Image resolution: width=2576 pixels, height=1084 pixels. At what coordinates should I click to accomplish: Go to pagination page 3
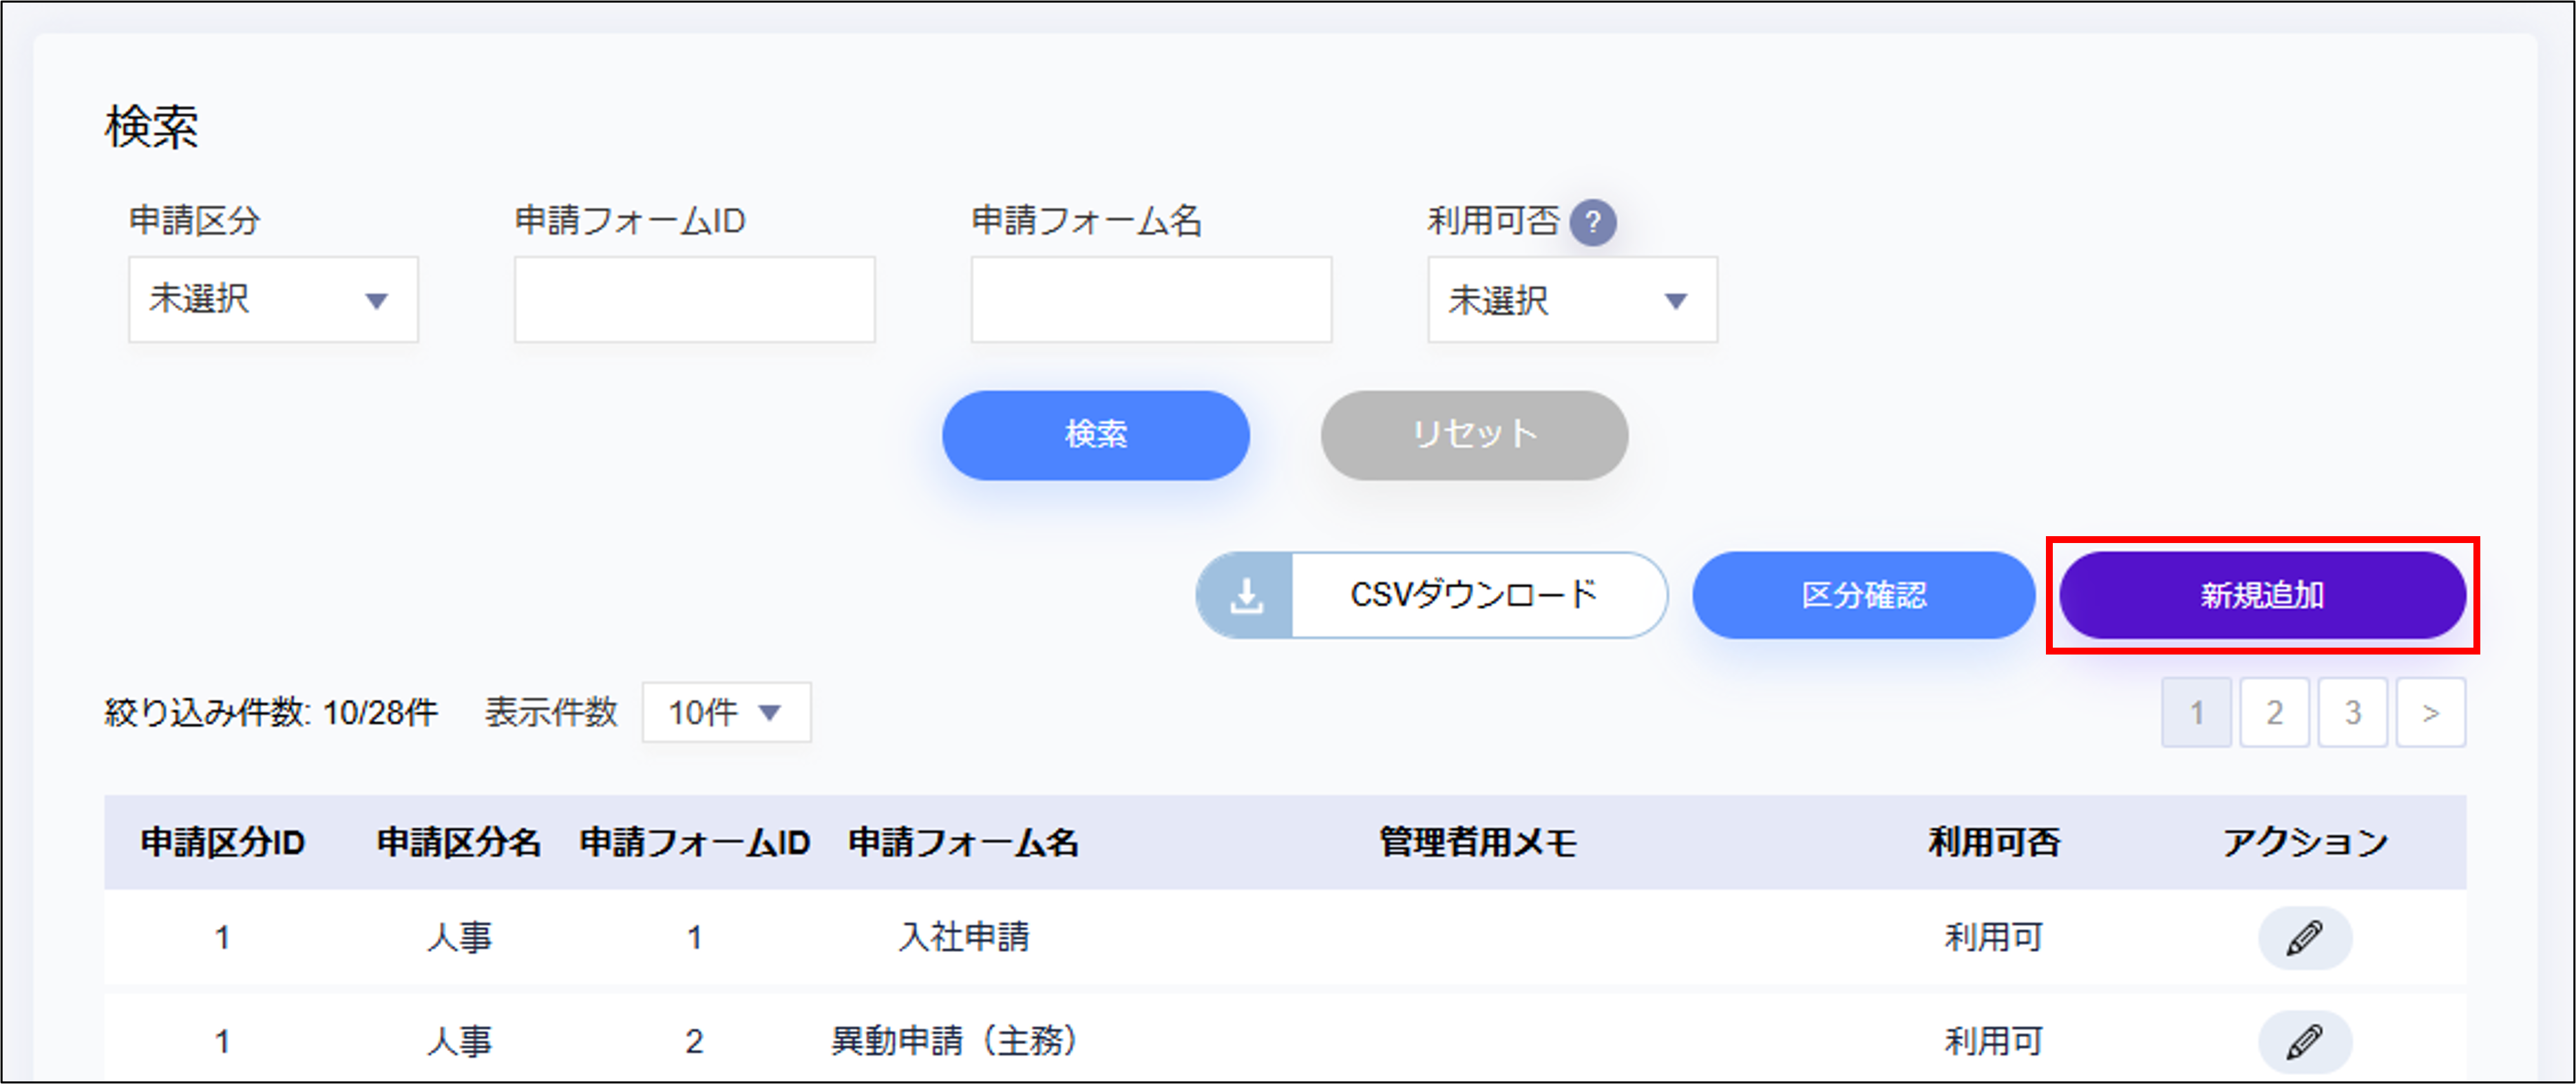(2352, 713)
